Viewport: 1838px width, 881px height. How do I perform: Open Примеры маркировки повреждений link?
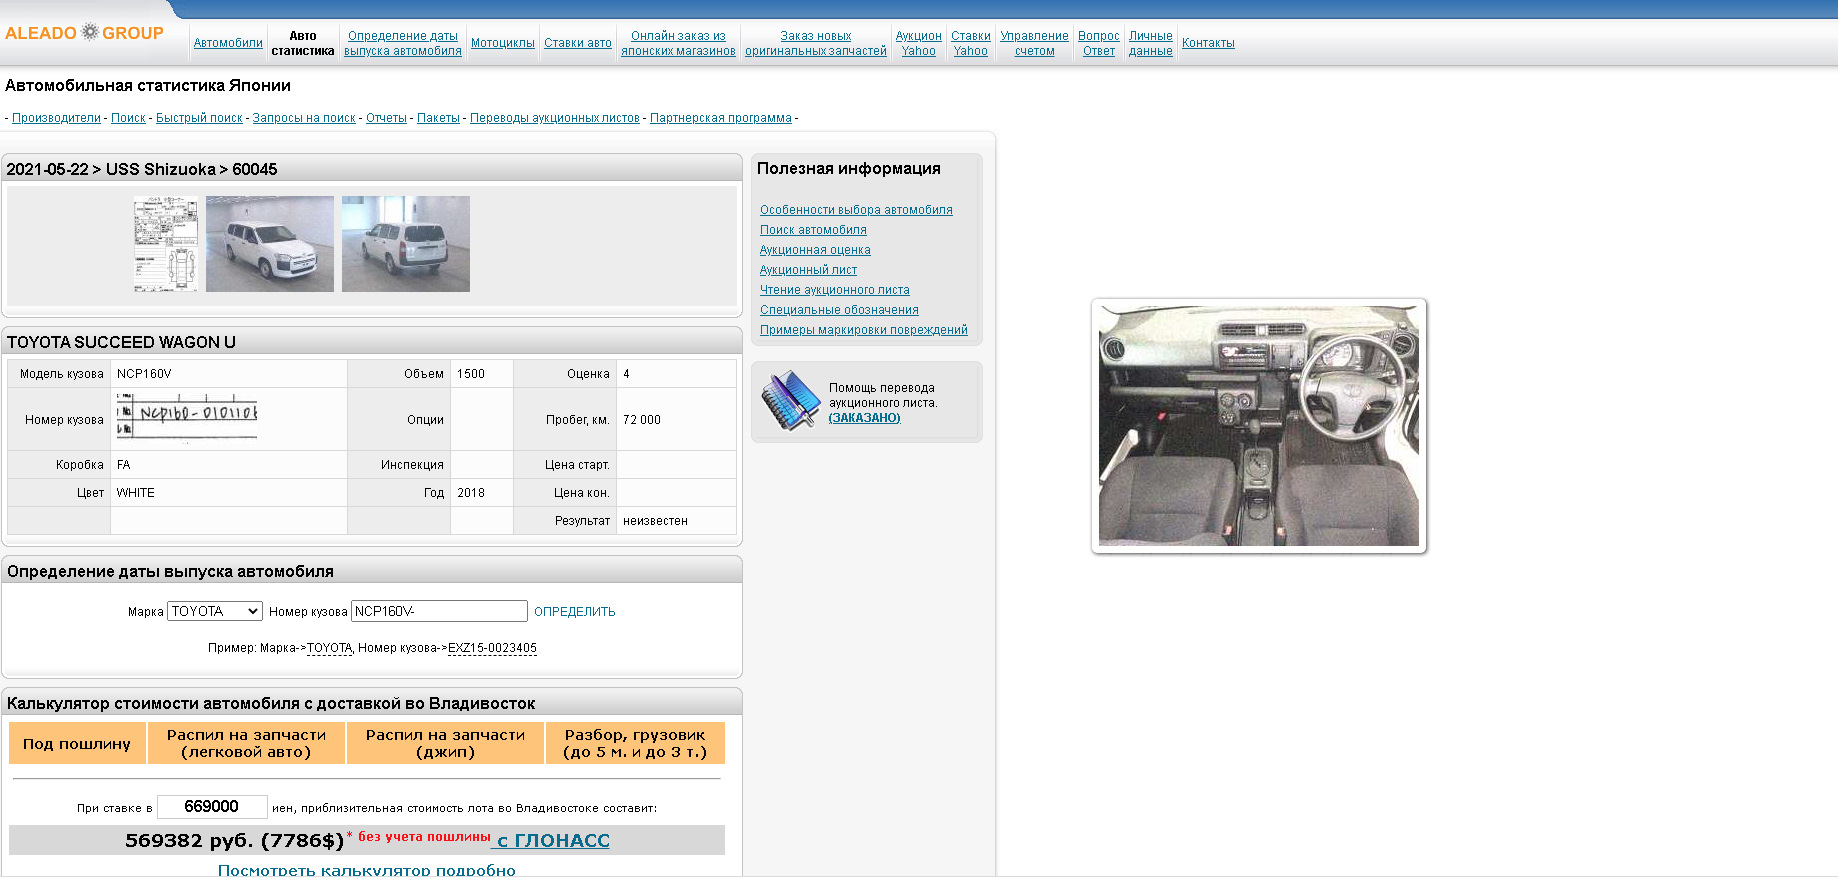864,330
